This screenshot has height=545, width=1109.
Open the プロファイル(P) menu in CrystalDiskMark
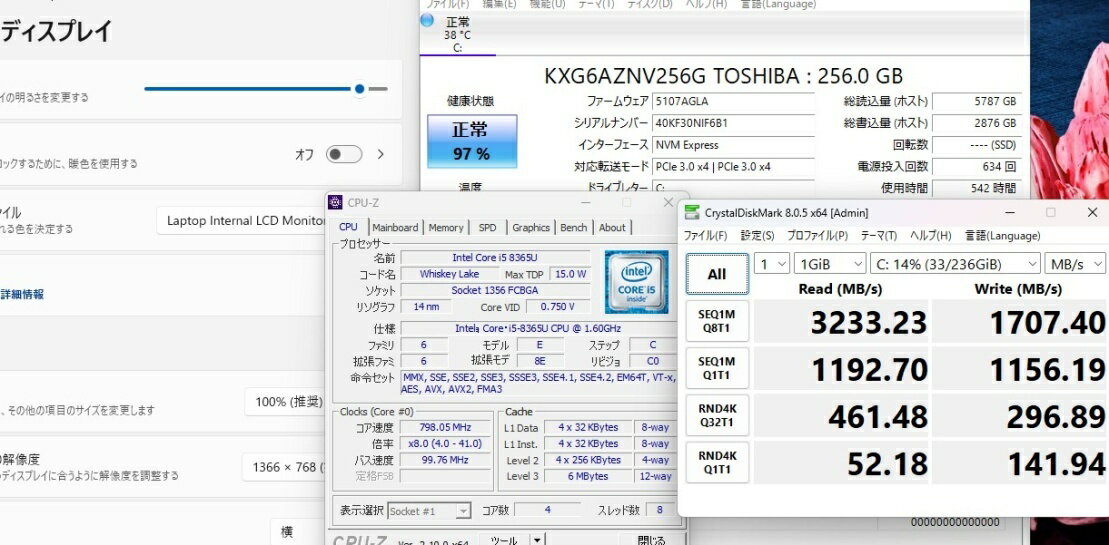(x=817, y=236)
